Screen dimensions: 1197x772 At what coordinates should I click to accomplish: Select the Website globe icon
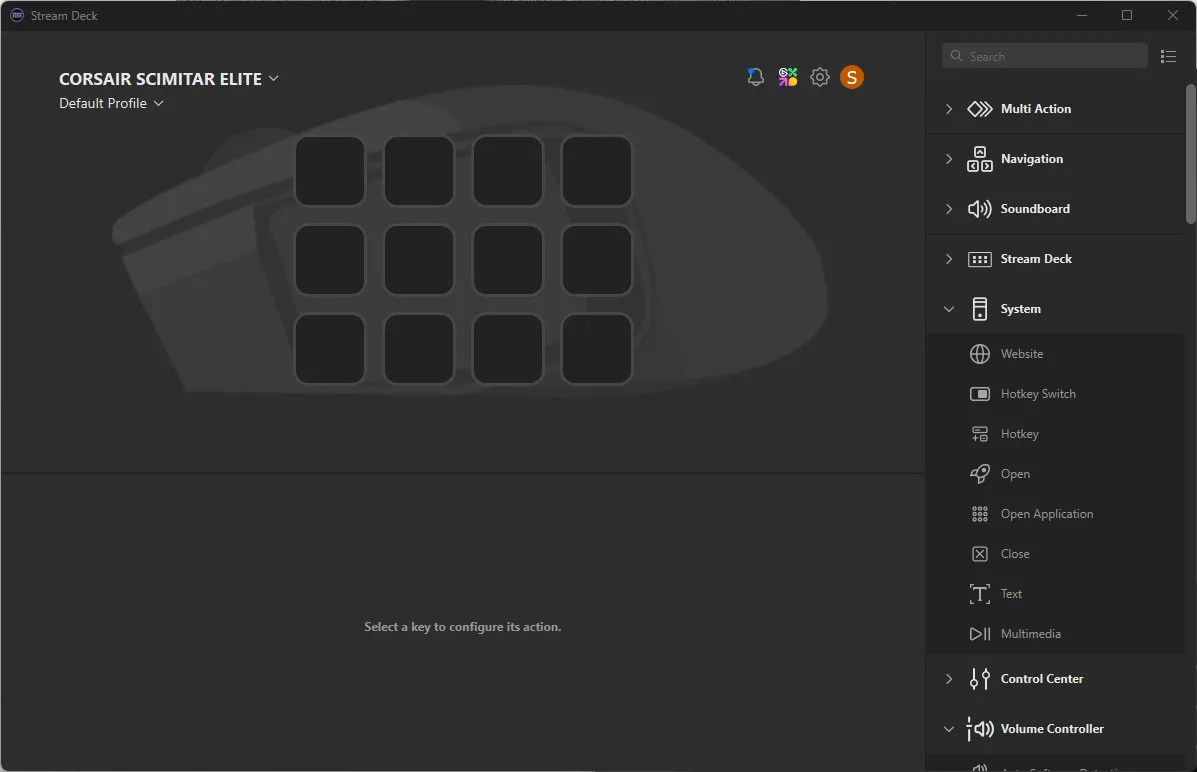pyautogui.click(x=979, y=354)
